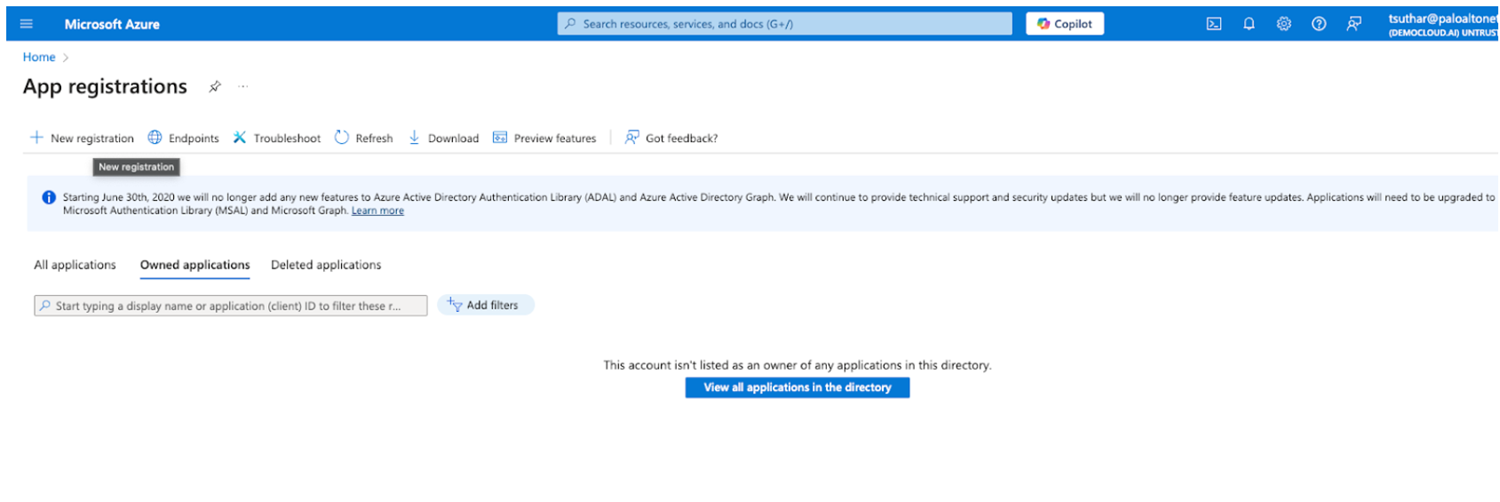This screenshot has height=502, width=1500.
Task: Refresh the app registrations list
Action: pyautogui.click(x=364, y=138)
